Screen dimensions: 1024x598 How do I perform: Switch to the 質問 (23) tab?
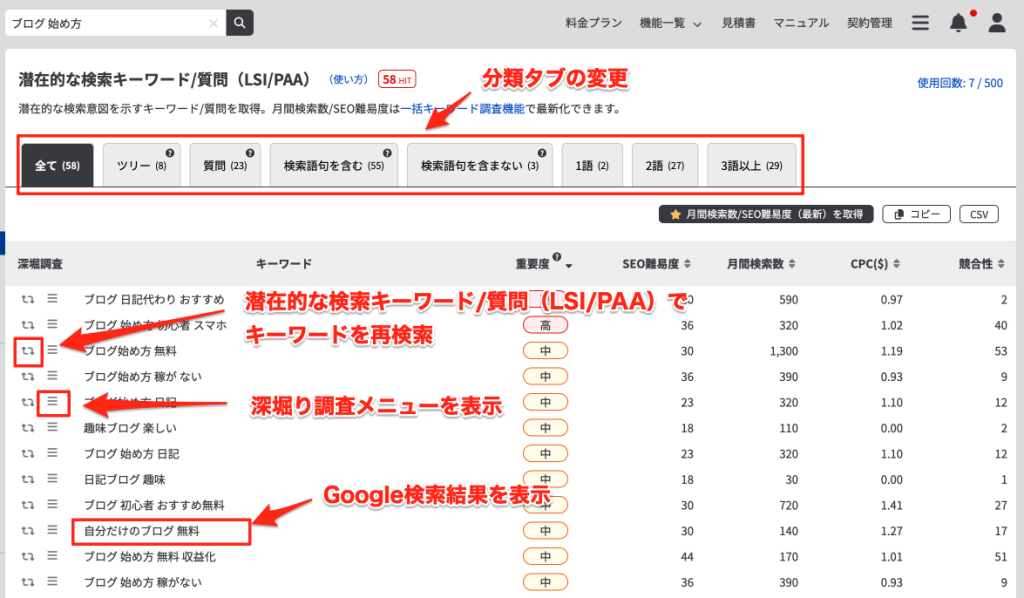225,166
